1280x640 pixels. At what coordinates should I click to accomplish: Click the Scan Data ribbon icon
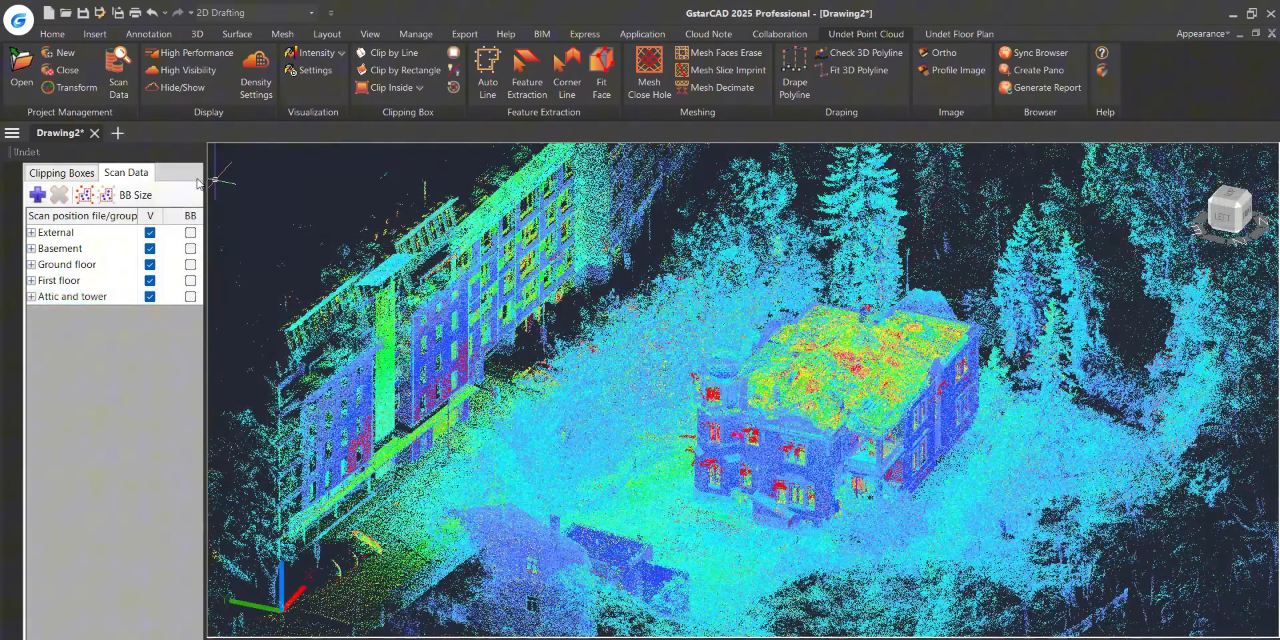pos(118,73)
